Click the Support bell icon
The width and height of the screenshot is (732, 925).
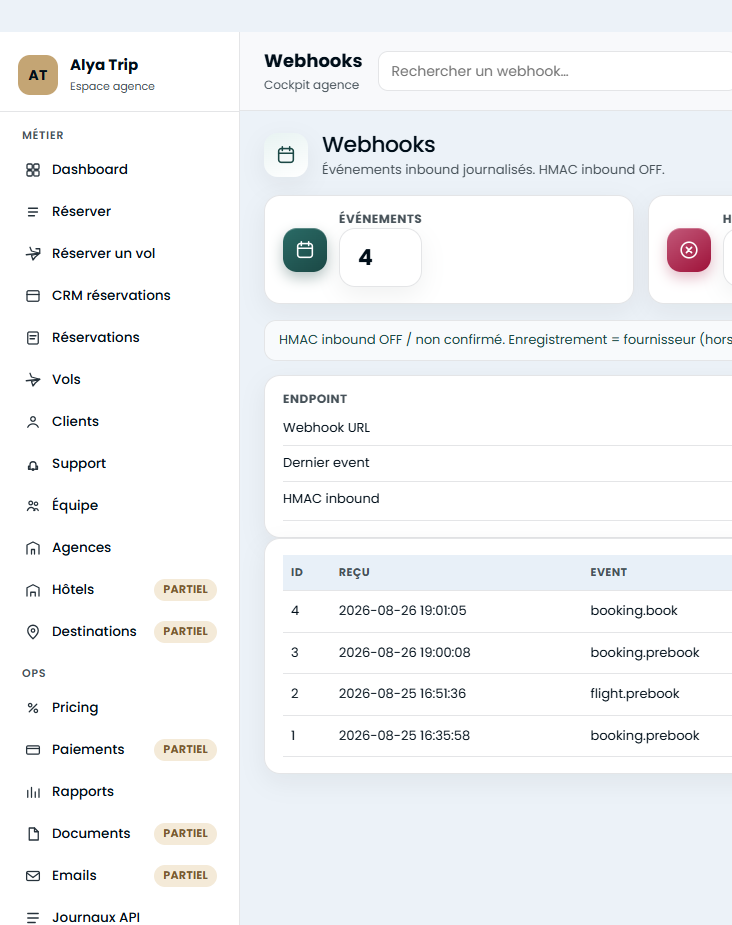coord(33,464)
